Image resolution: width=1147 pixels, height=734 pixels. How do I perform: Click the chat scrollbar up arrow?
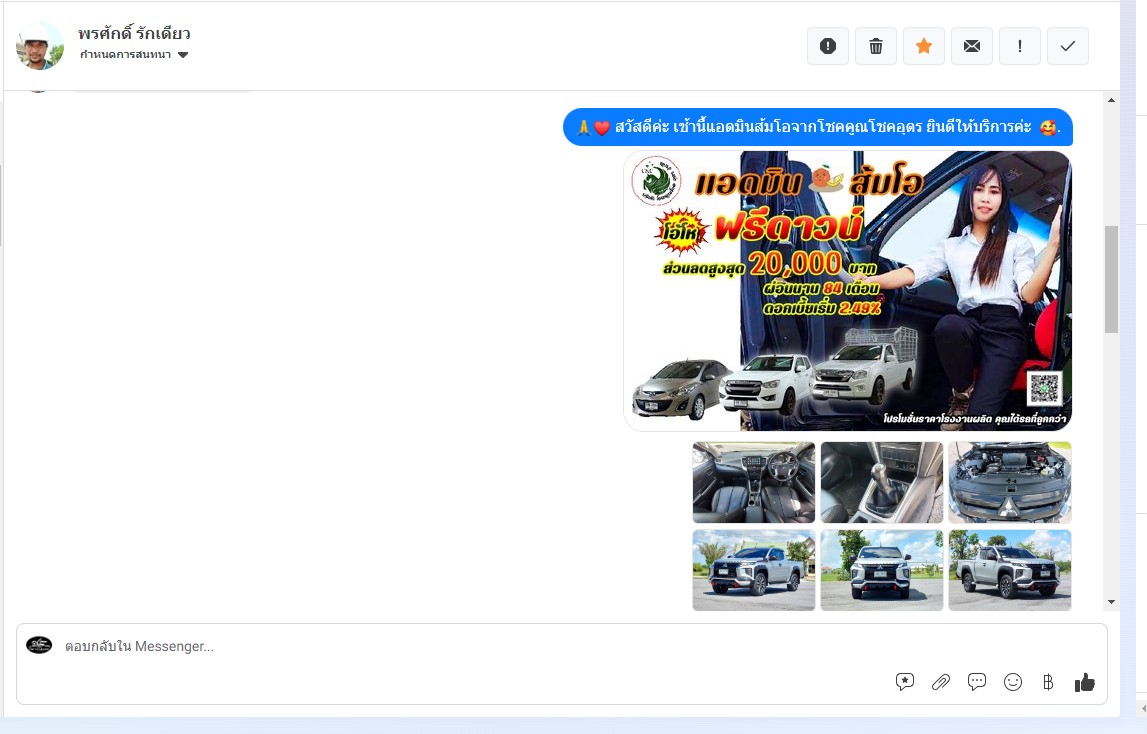click(x=1111, y=100)
